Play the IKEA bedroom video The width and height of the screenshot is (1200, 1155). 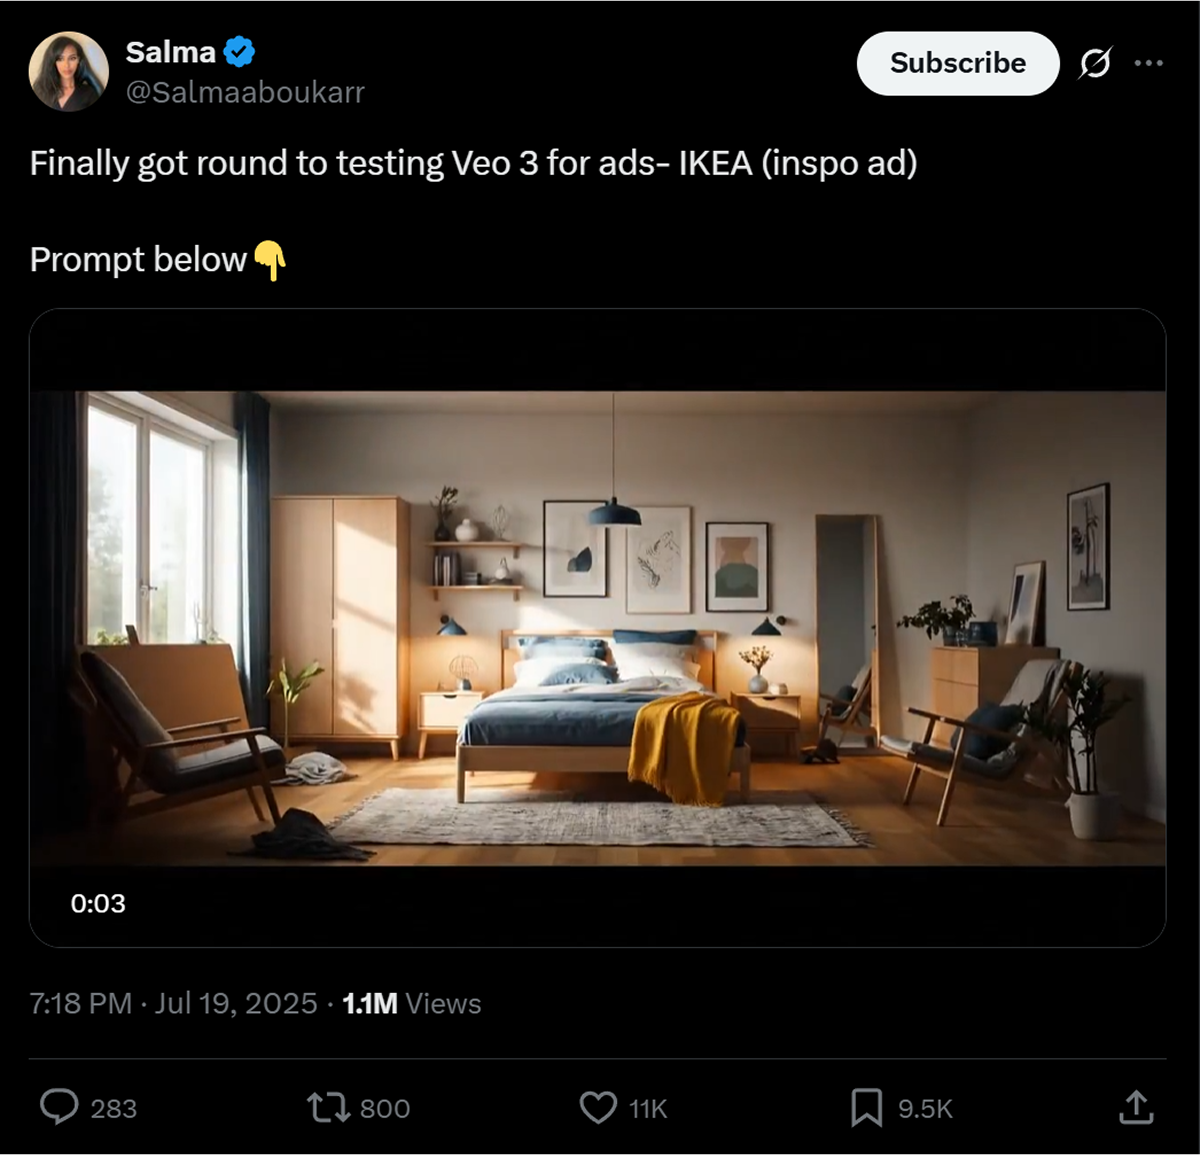(598, 627)
